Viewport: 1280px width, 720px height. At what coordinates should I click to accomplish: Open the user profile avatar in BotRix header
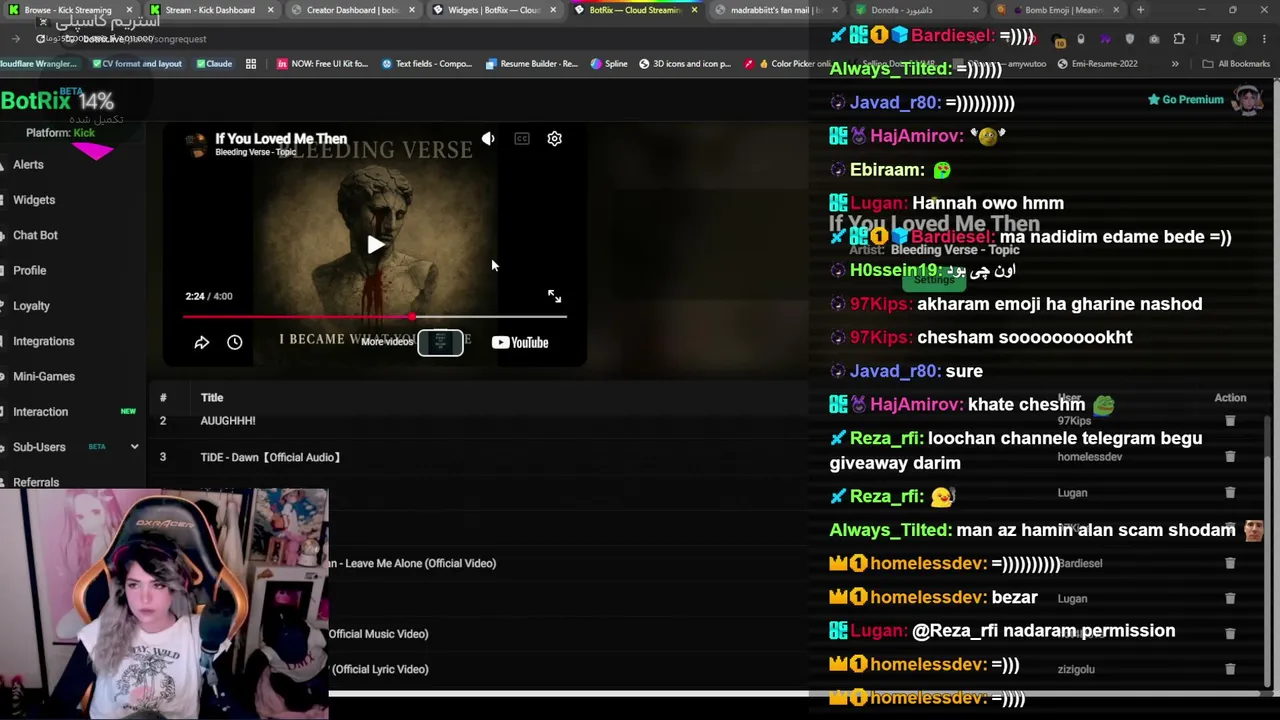1246,100
